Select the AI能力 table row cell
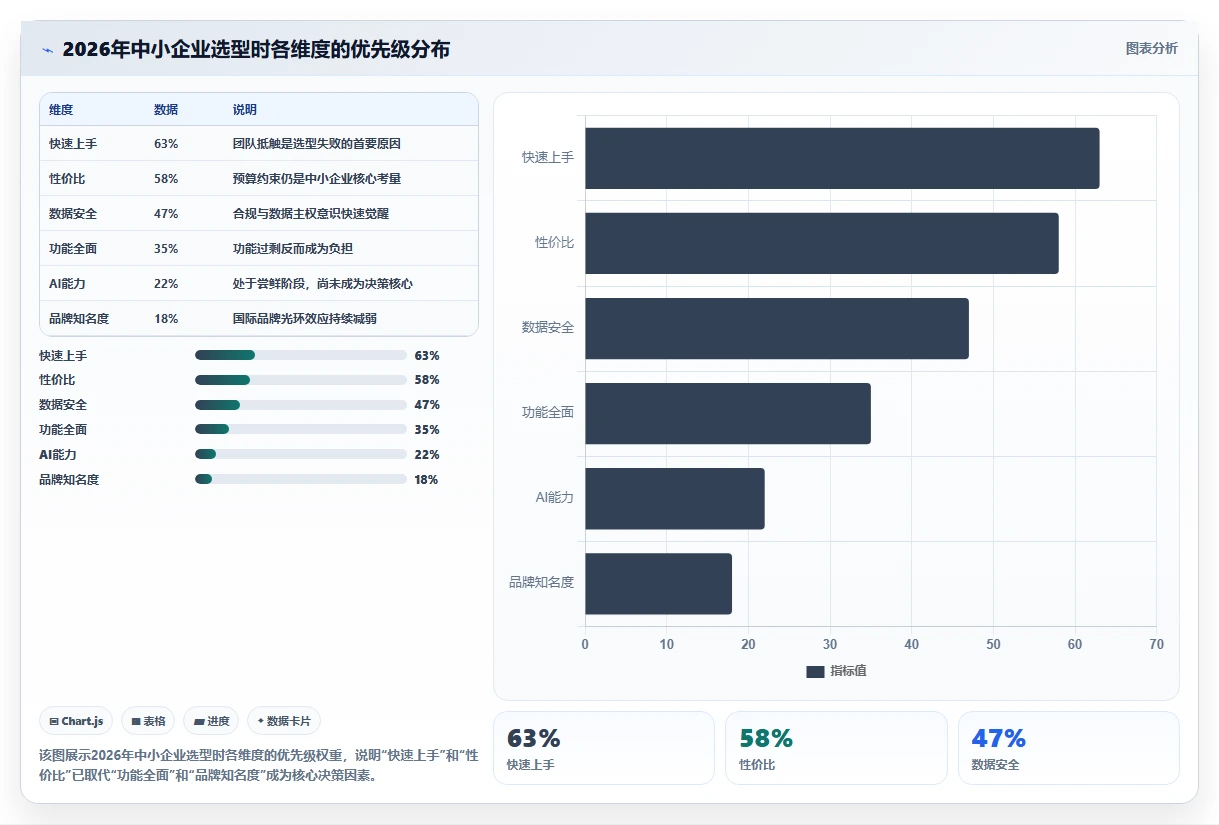 (x=67, y=284)
